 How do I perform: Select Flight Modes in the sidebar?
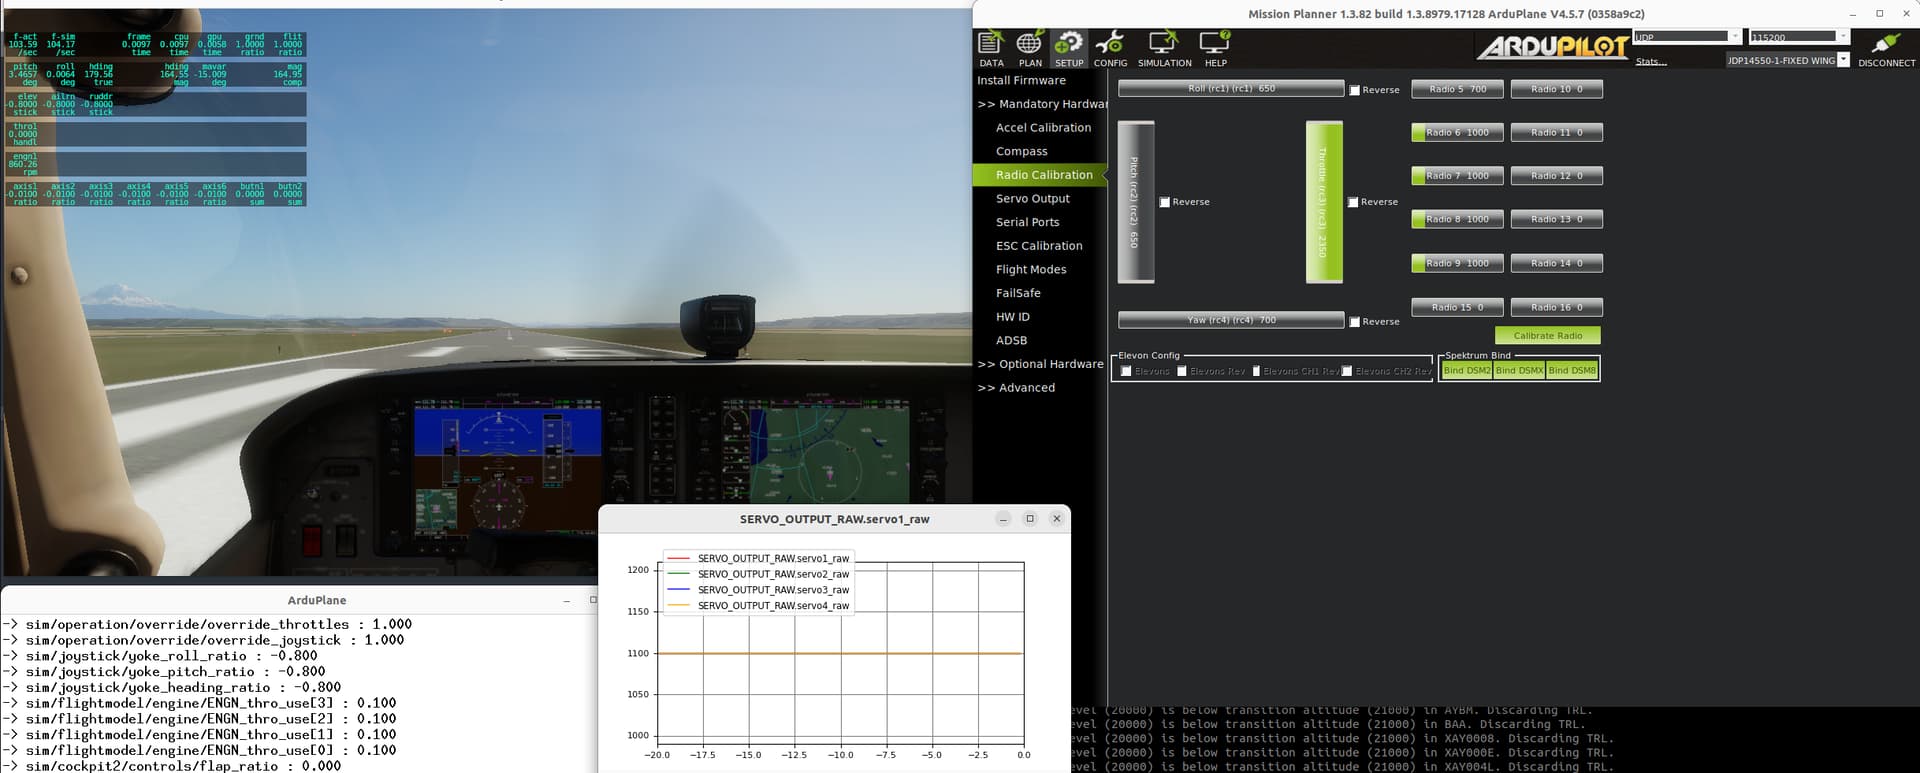1031,270
